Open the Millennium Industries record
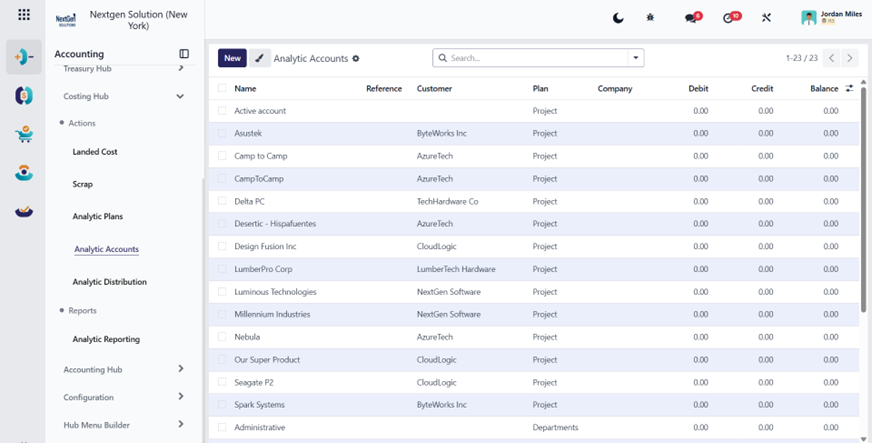This screenshot has height=443, width=872. (x=272, y=314)
